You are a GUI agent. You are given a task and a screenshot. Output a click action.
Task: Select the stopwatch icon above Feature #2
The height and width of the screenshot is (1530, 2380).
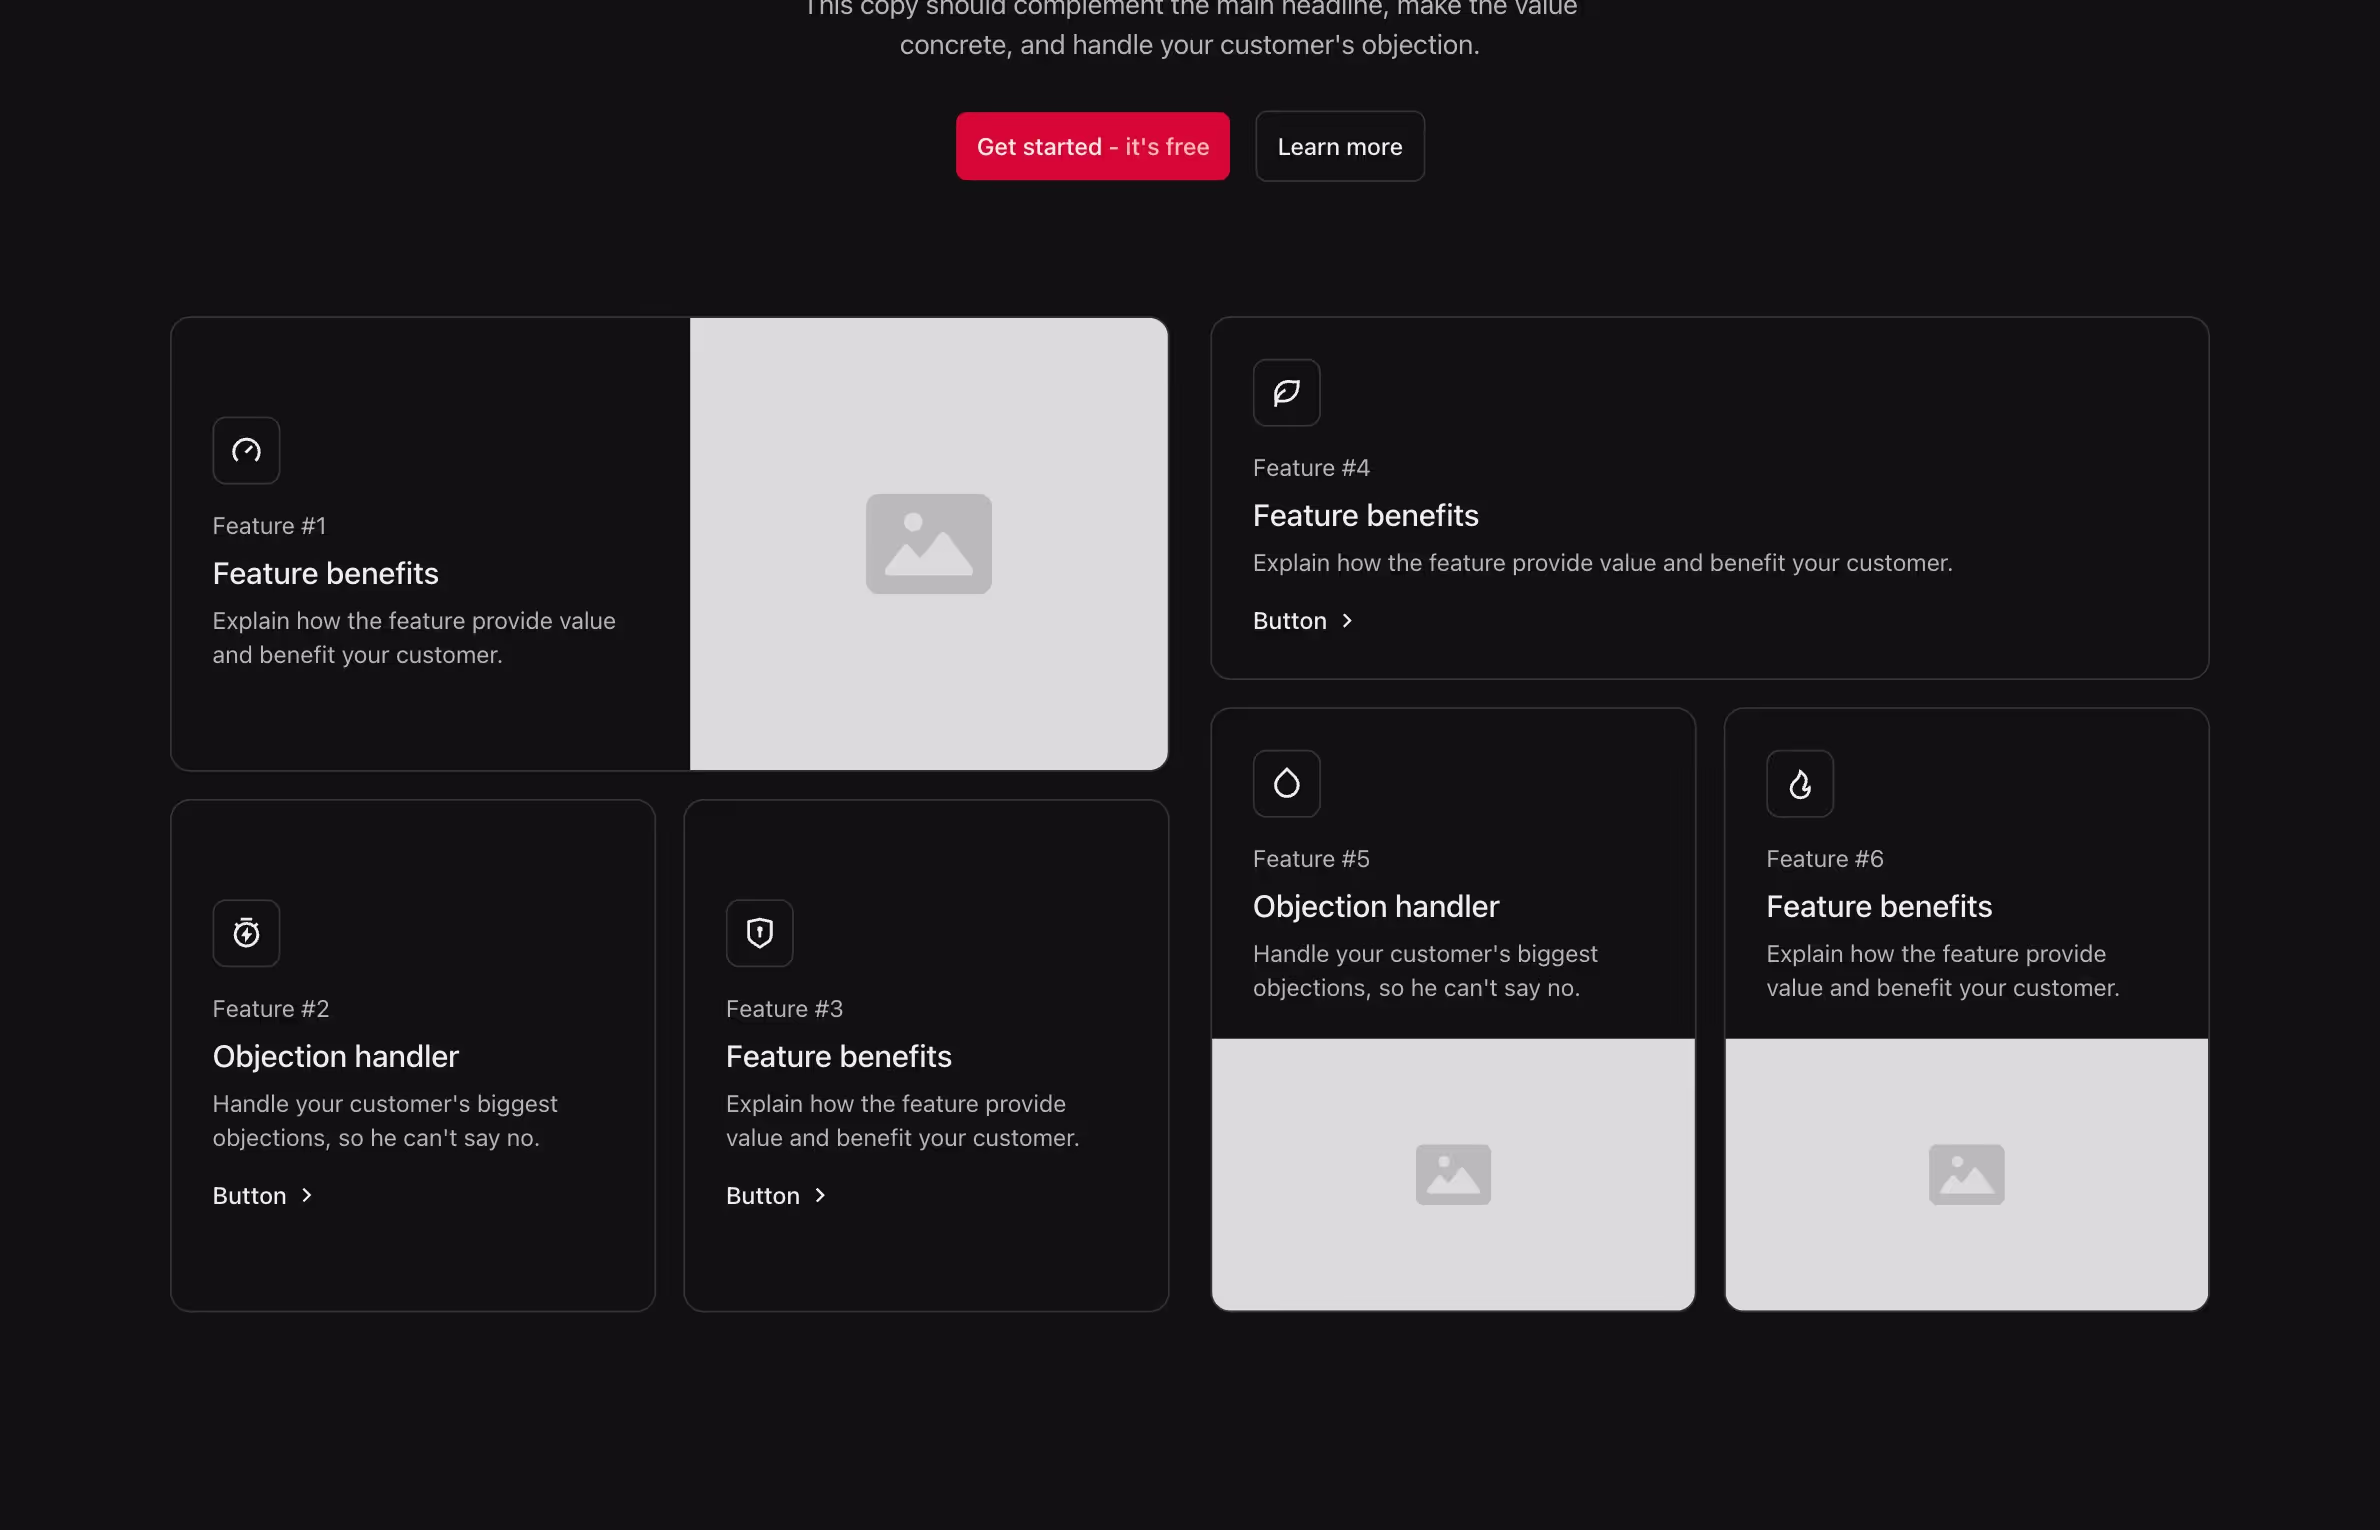click(246, 932)
